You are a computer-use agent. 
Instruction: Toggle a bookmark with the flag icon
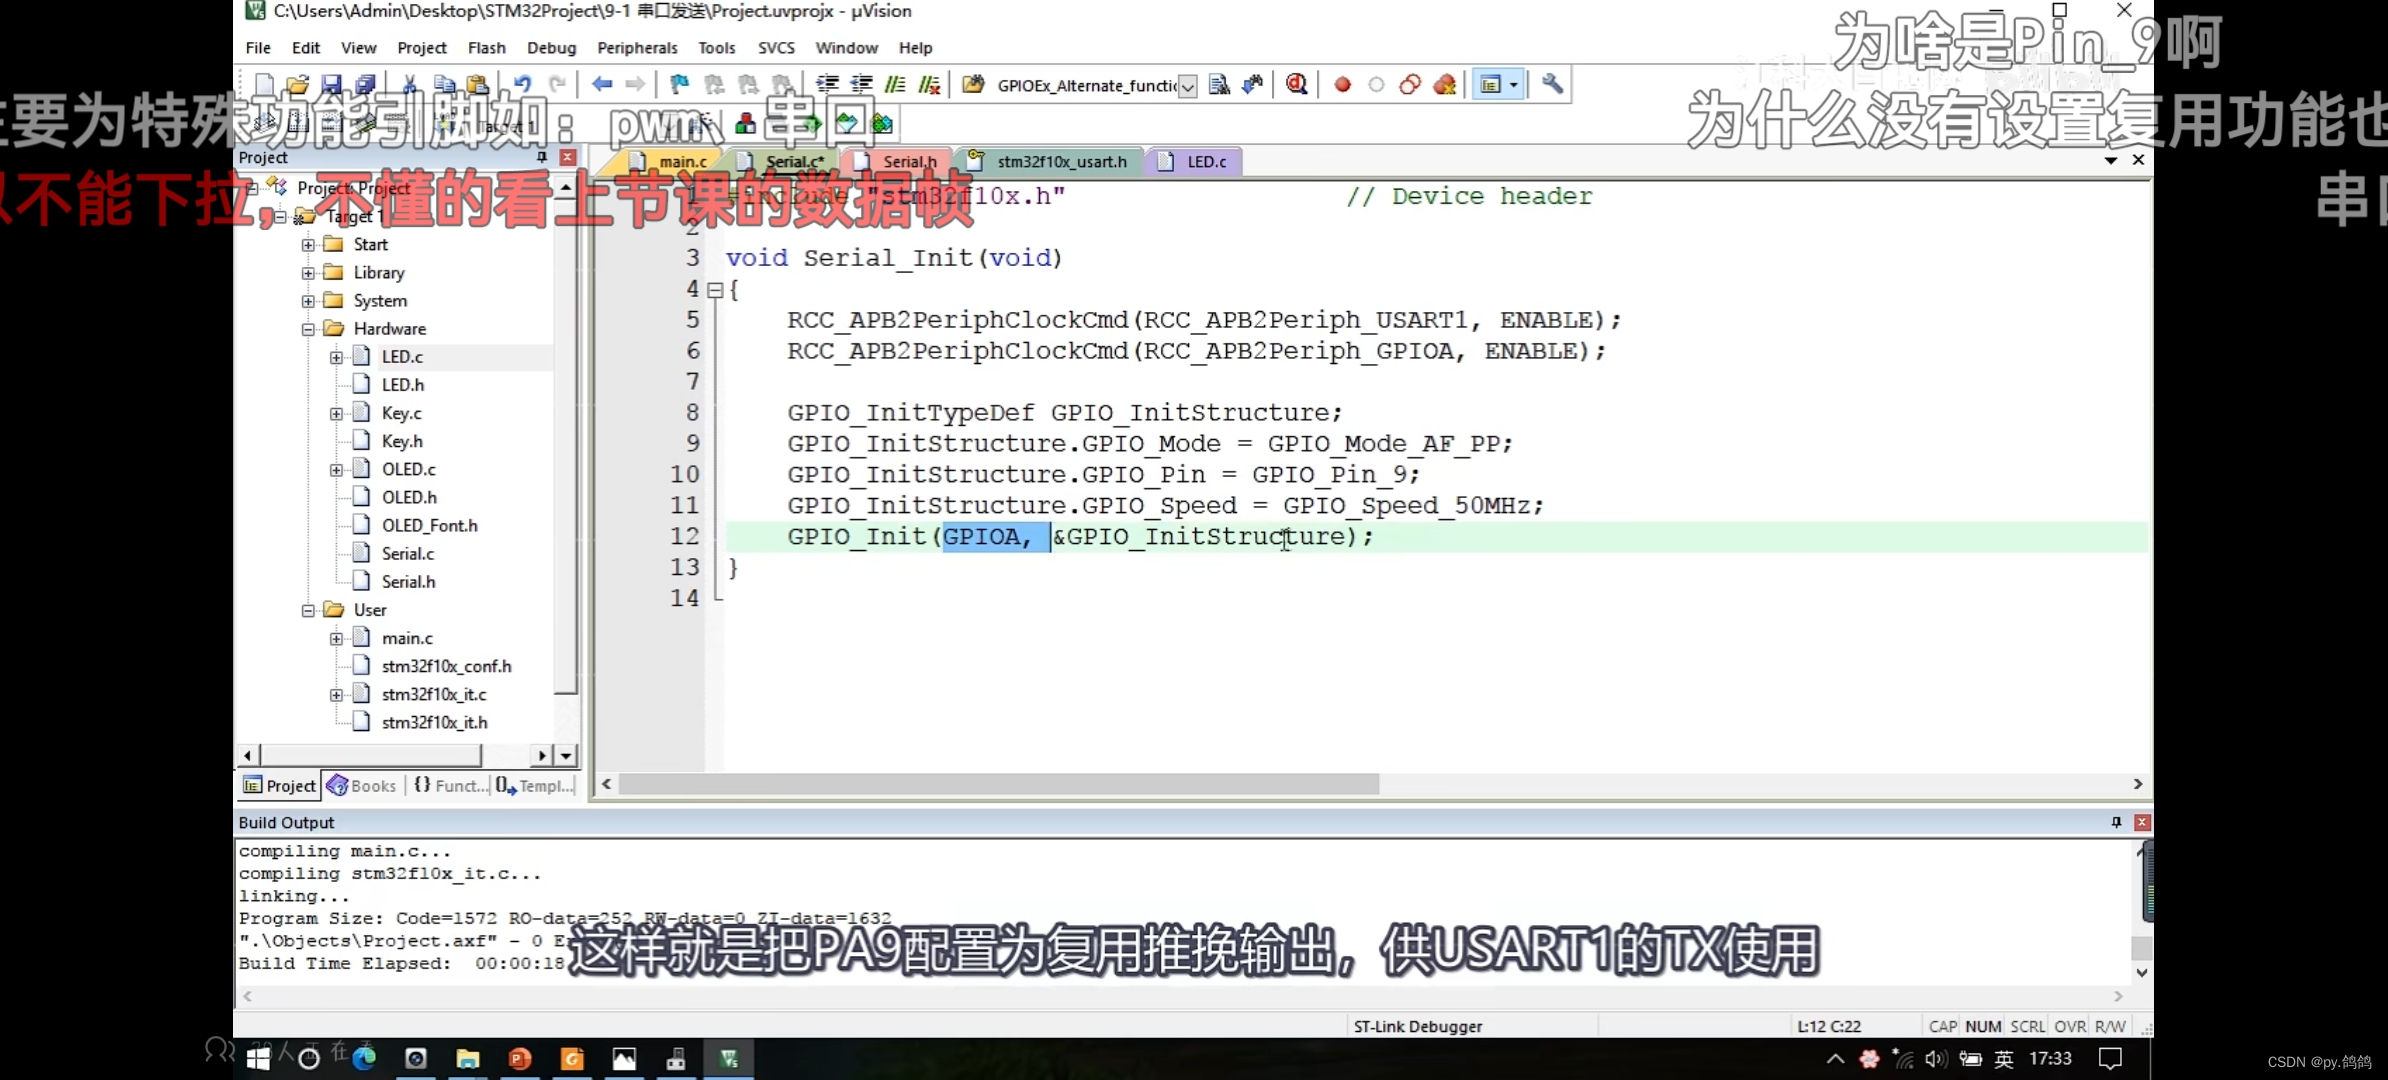680,85
